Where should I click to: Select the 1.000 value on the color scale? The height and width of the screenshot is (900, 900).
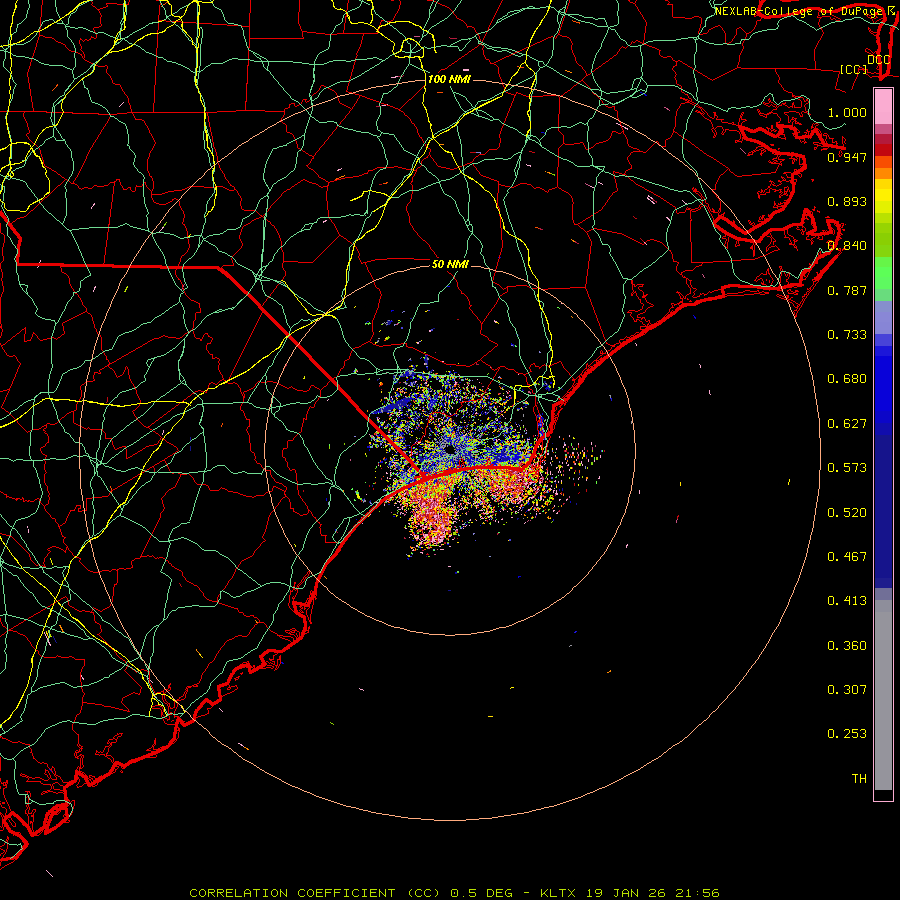coord(847,112)
